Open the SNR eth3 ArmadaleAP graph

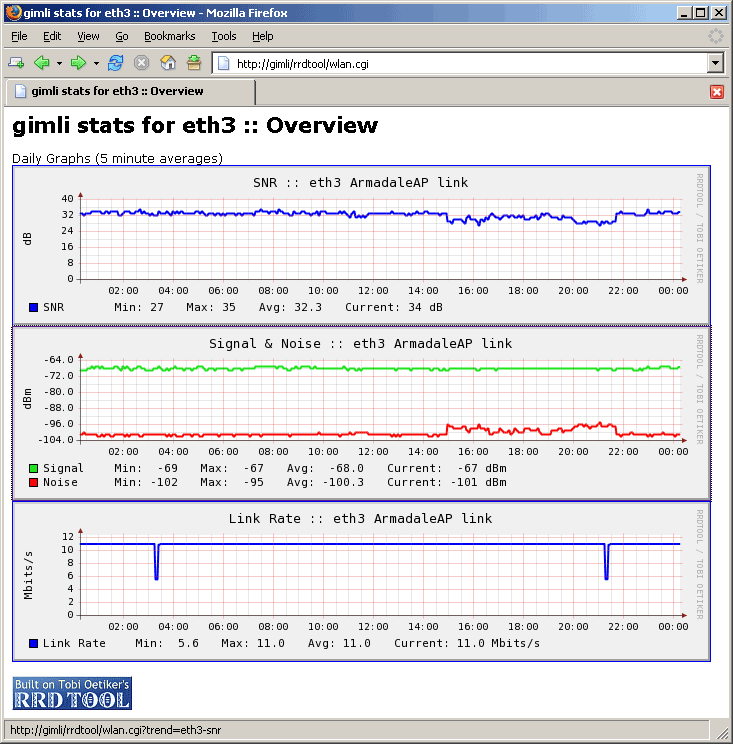361,245
